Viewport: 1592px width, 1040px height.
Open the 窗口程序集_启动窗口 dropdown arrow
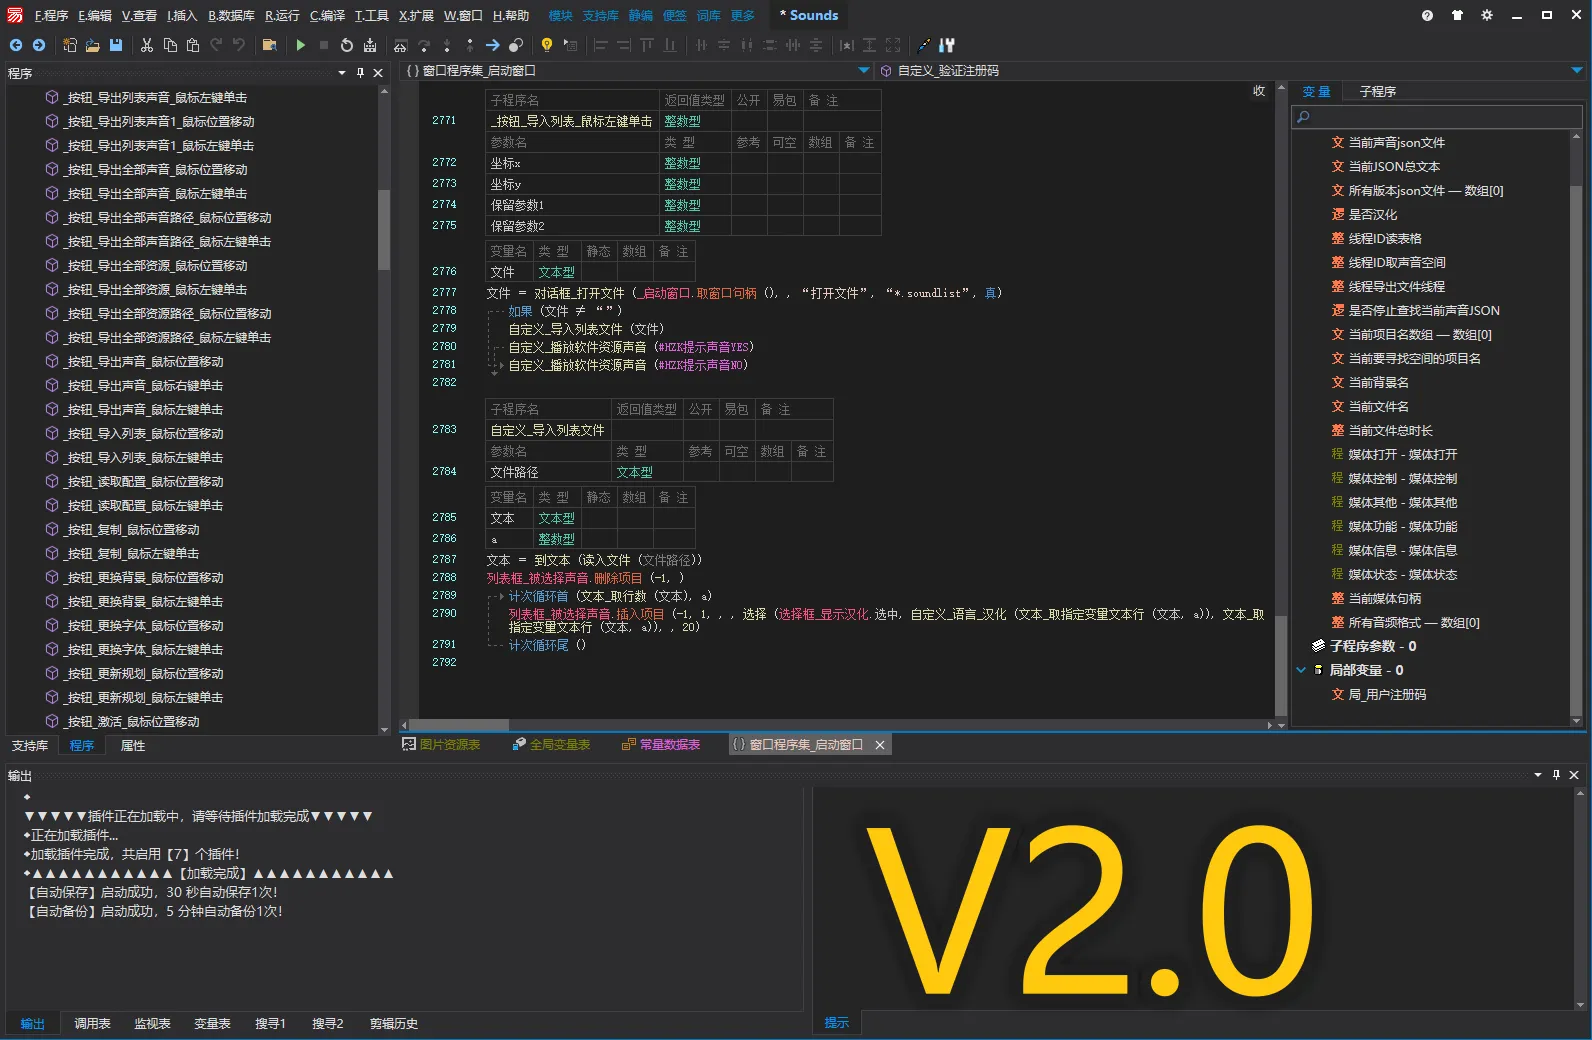coord(864,71)
